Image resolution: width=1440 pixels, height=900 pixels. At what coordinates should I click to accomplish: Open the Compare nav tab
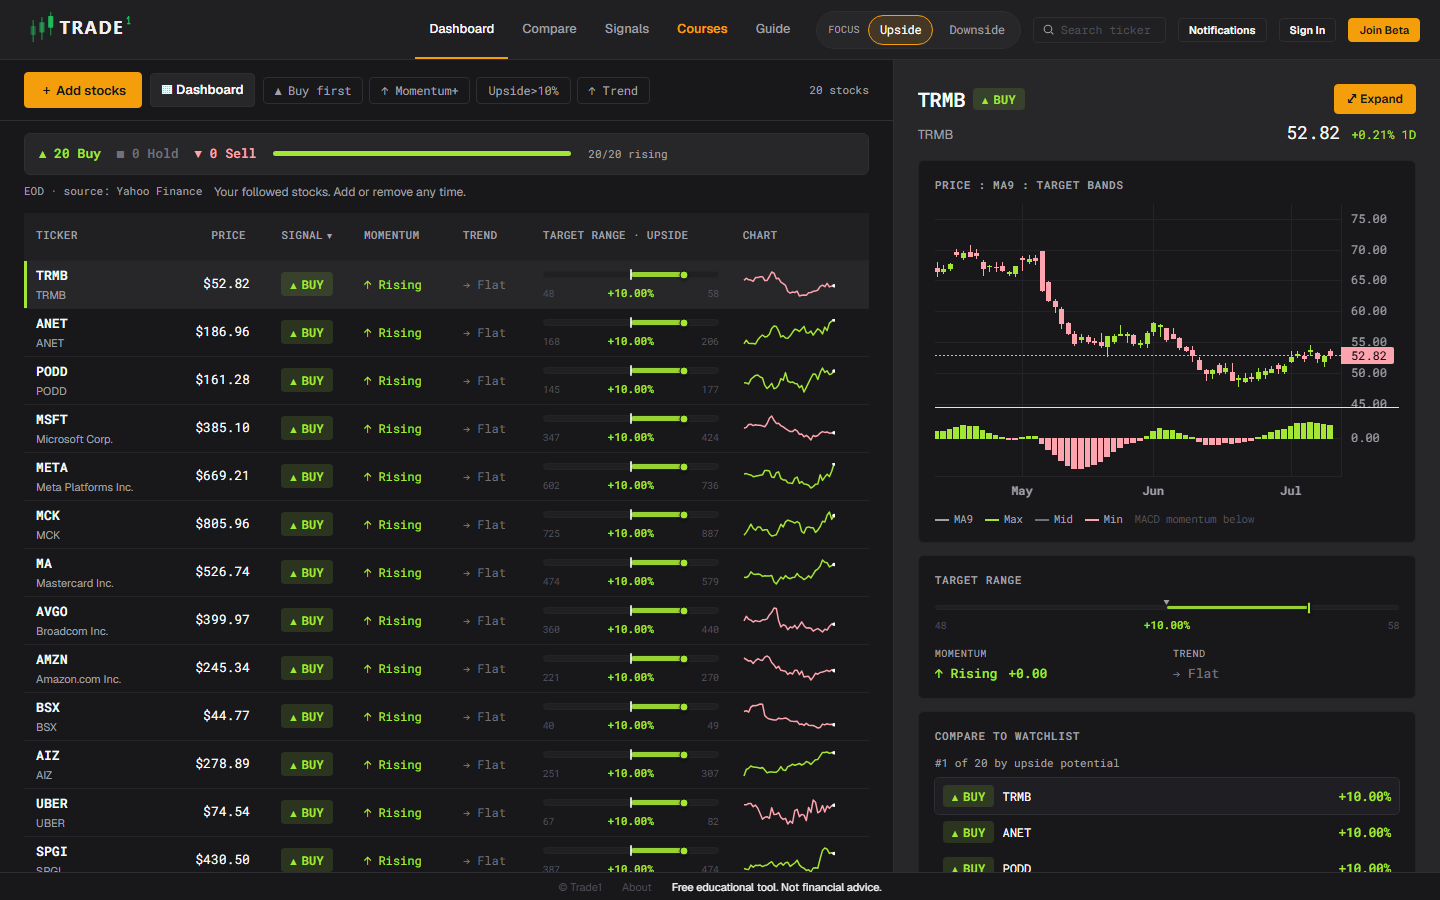pos(549,29)
